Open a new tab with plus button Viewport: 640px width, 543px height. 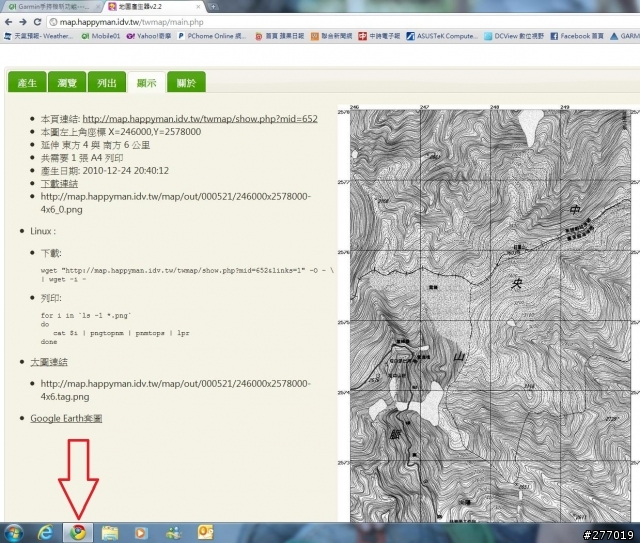click(x=213, y=7)
